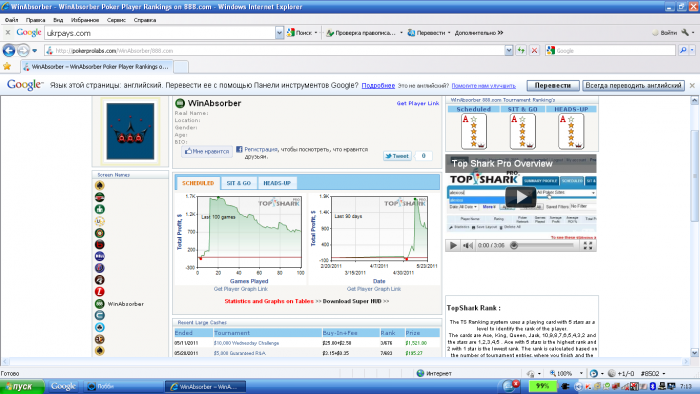
Task: Select the first gold spade screen-name icon
Action: click(100, 185)
